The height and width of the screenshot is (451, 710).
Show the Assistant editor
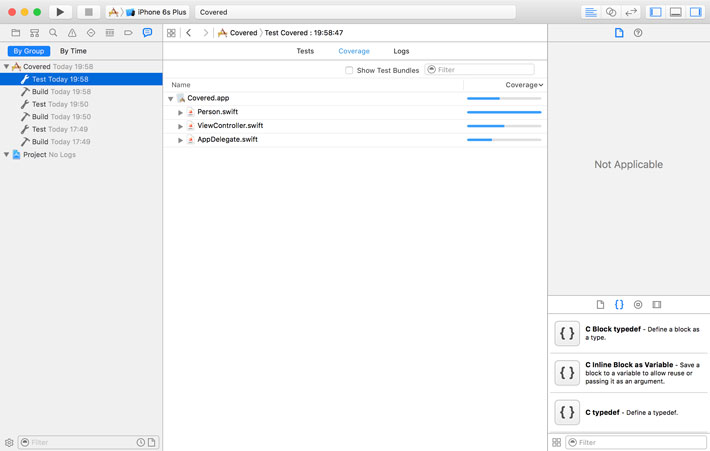611,12
